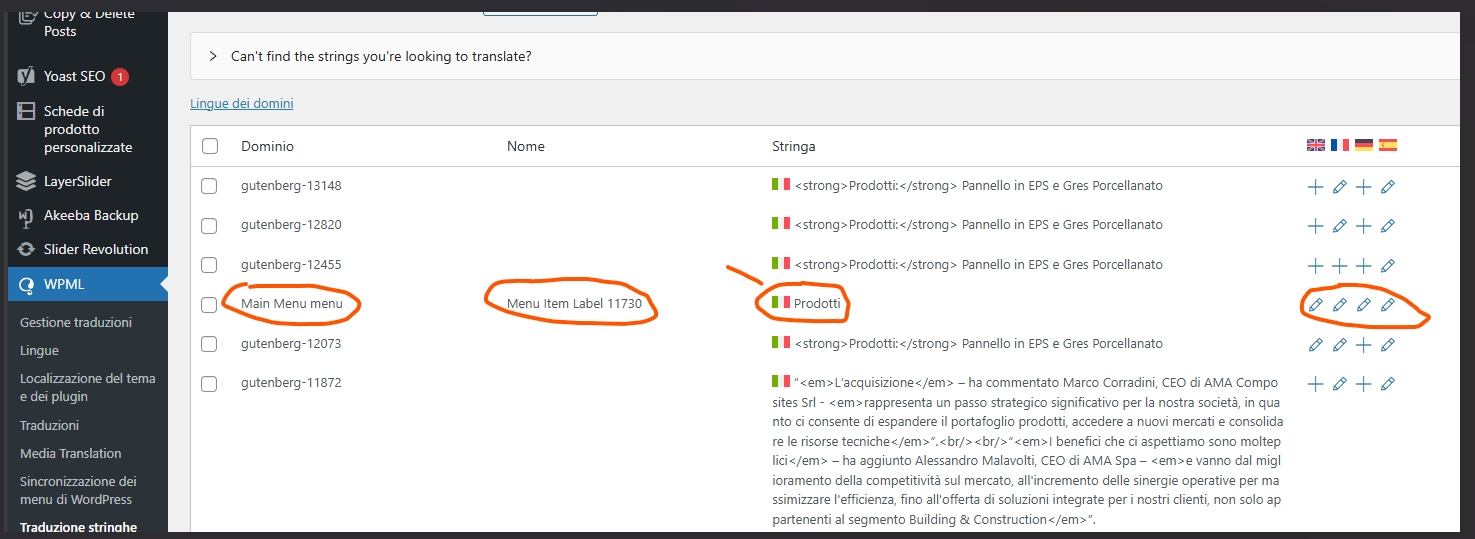Toggle the select-all checkbox in table header

pyautogui.click(x=210, y=146)
